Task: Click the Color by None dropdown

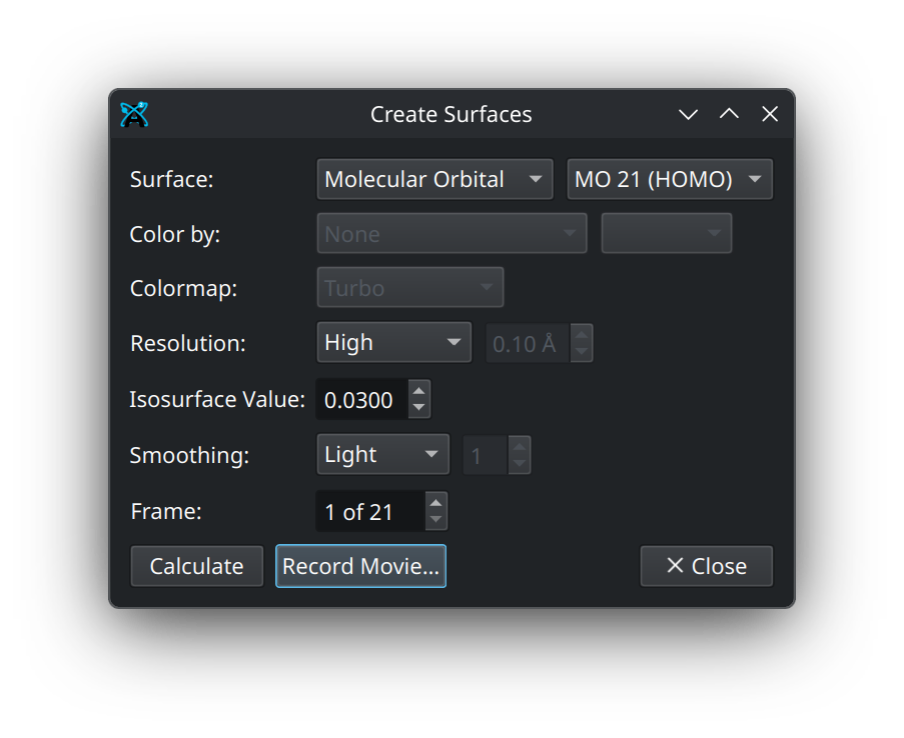Action: (451, 234)
